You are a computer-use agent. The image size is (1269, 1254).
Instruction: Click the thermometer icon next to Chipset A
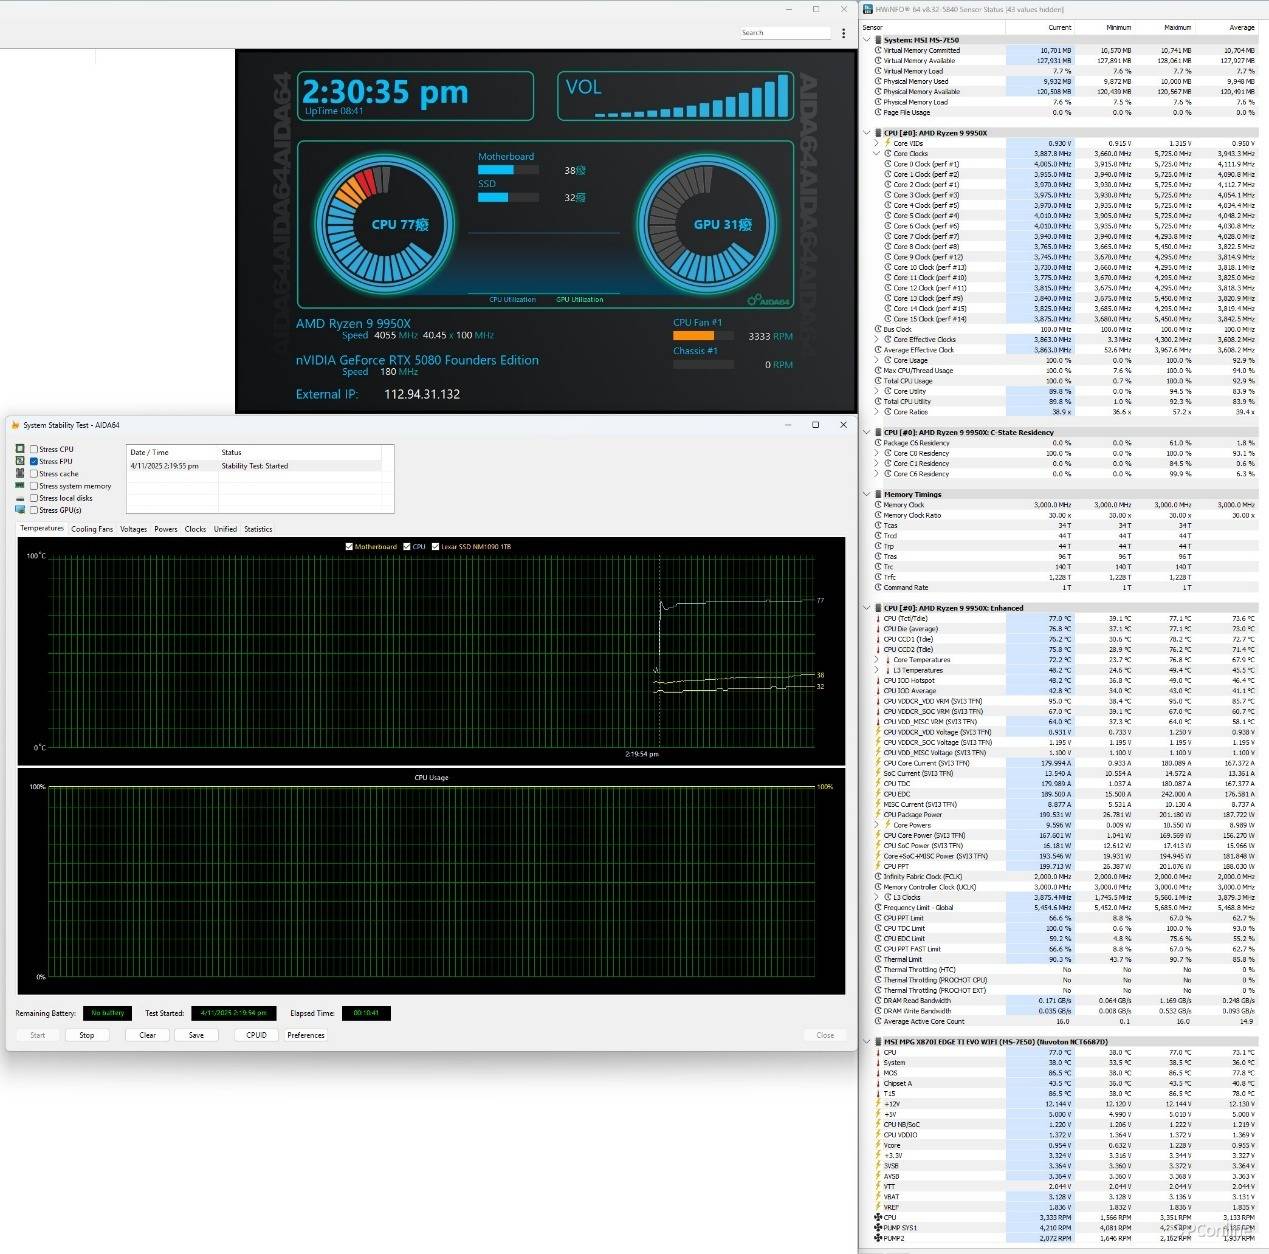coord(878,1083)
